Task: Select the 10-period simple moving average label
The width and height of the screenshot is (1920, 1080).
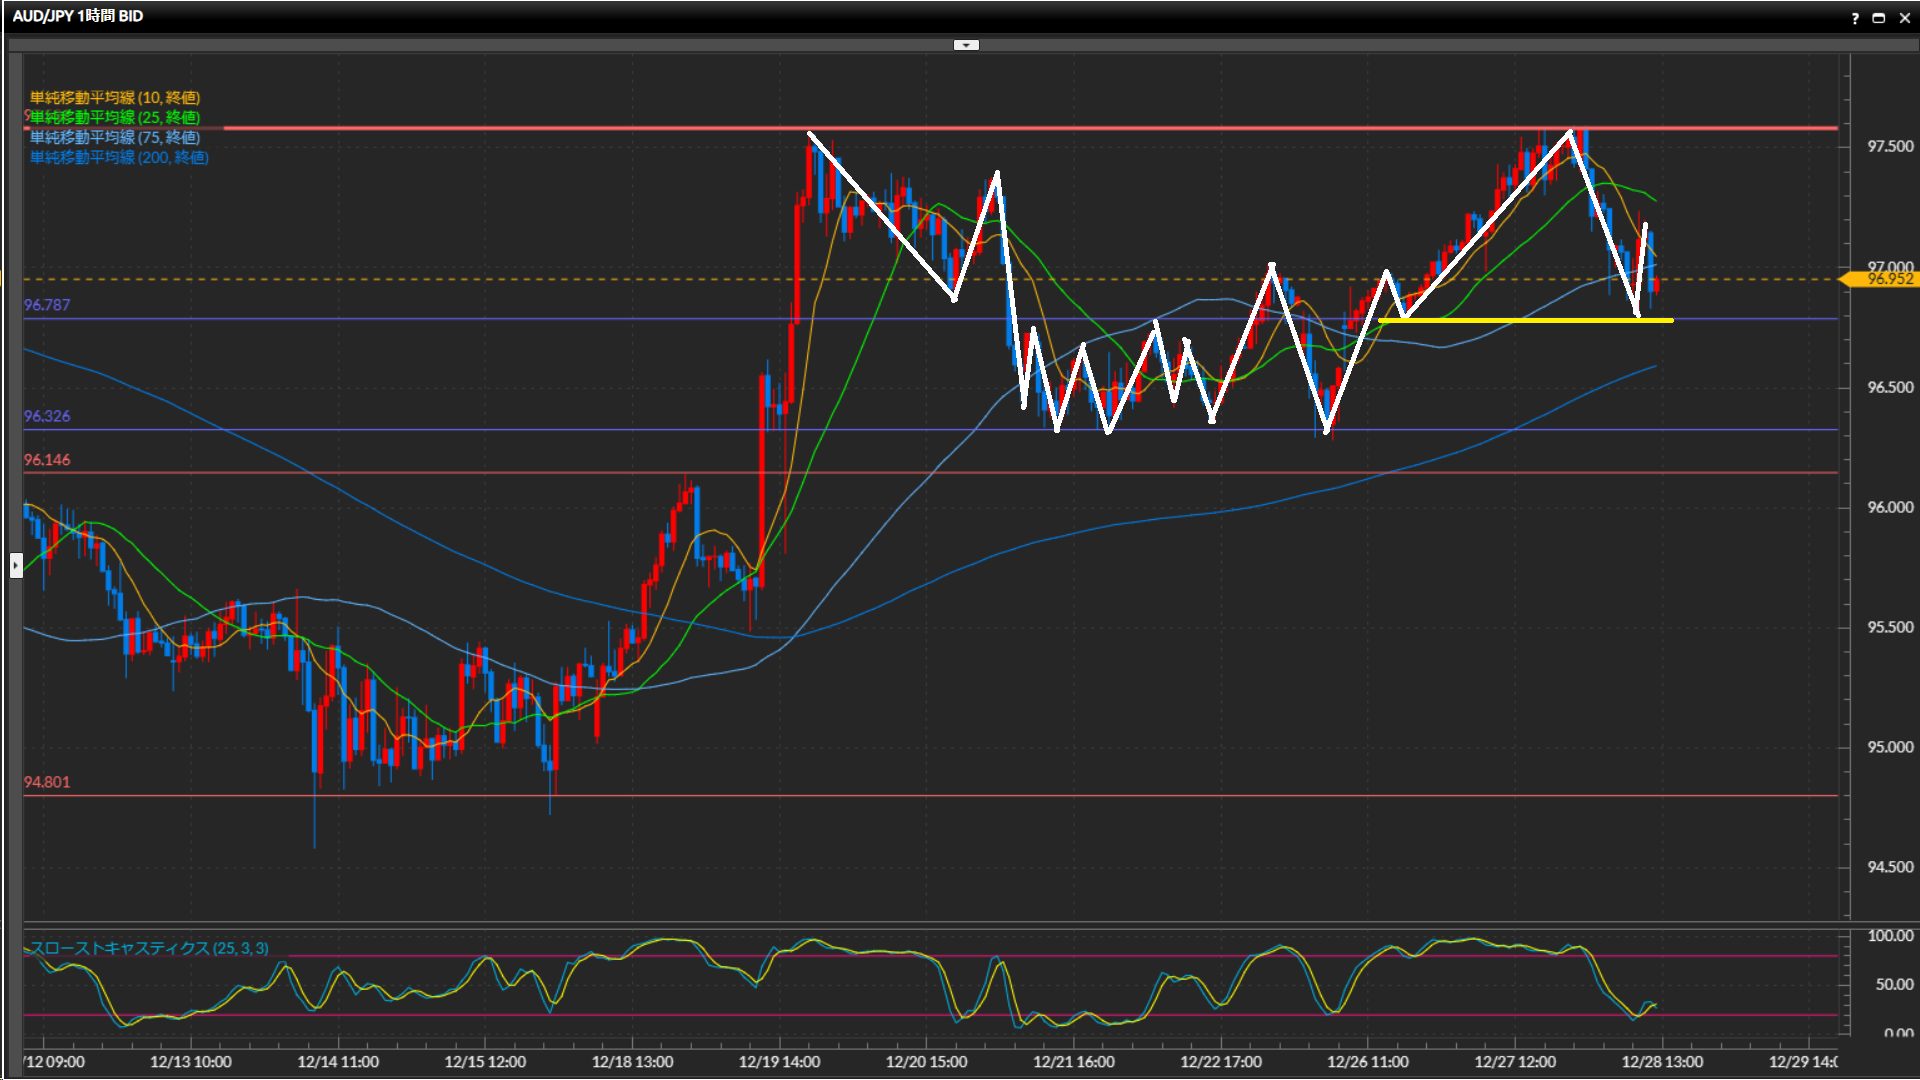Action: click(x=115, y=97)
